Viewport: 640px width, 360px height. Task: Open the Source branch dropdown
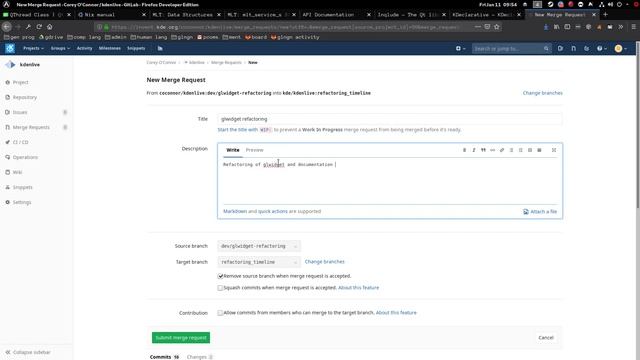(259, 246)
